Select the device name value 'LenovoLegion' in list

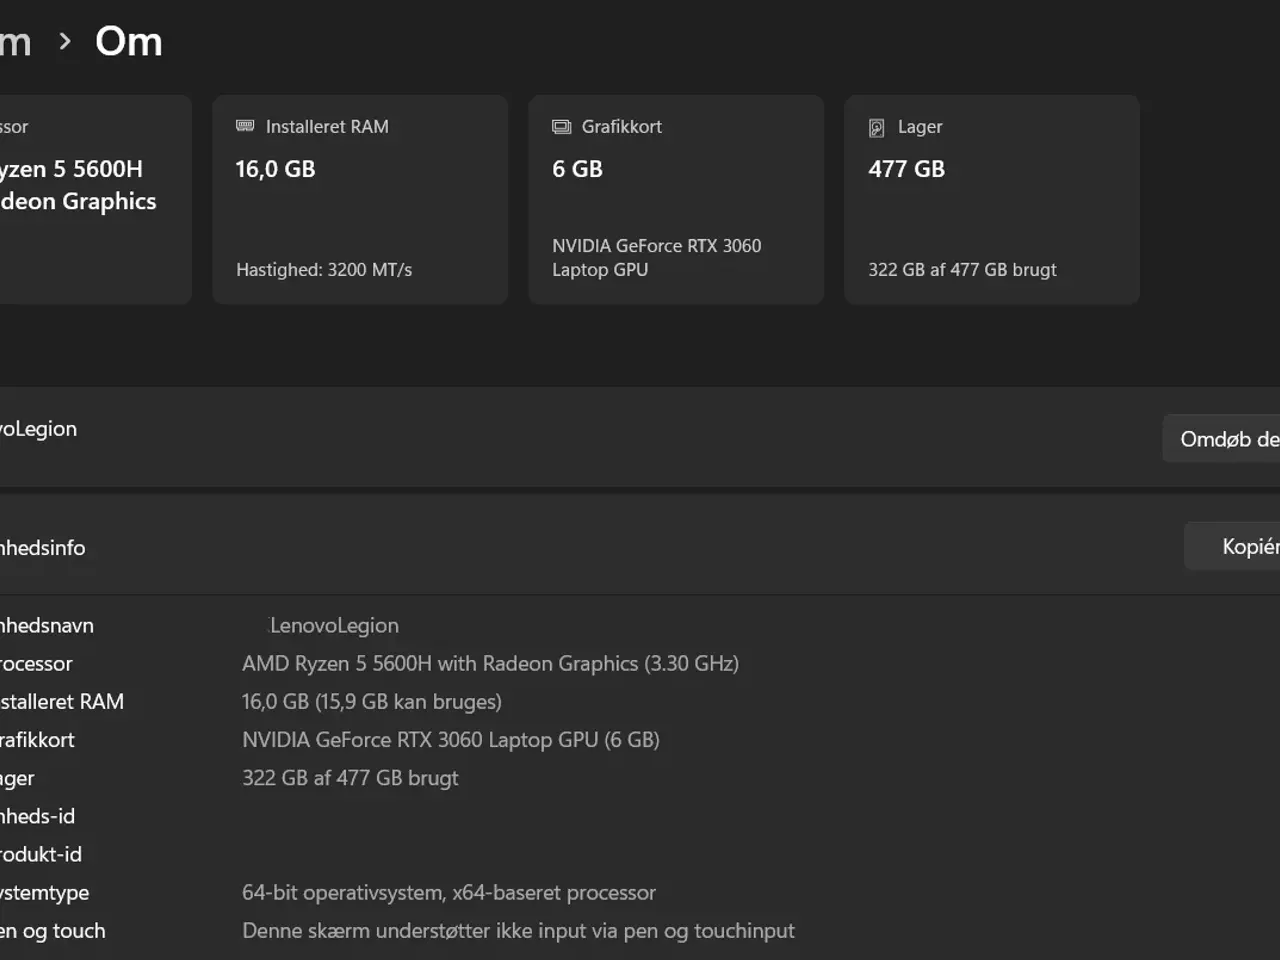pos(334,625)
